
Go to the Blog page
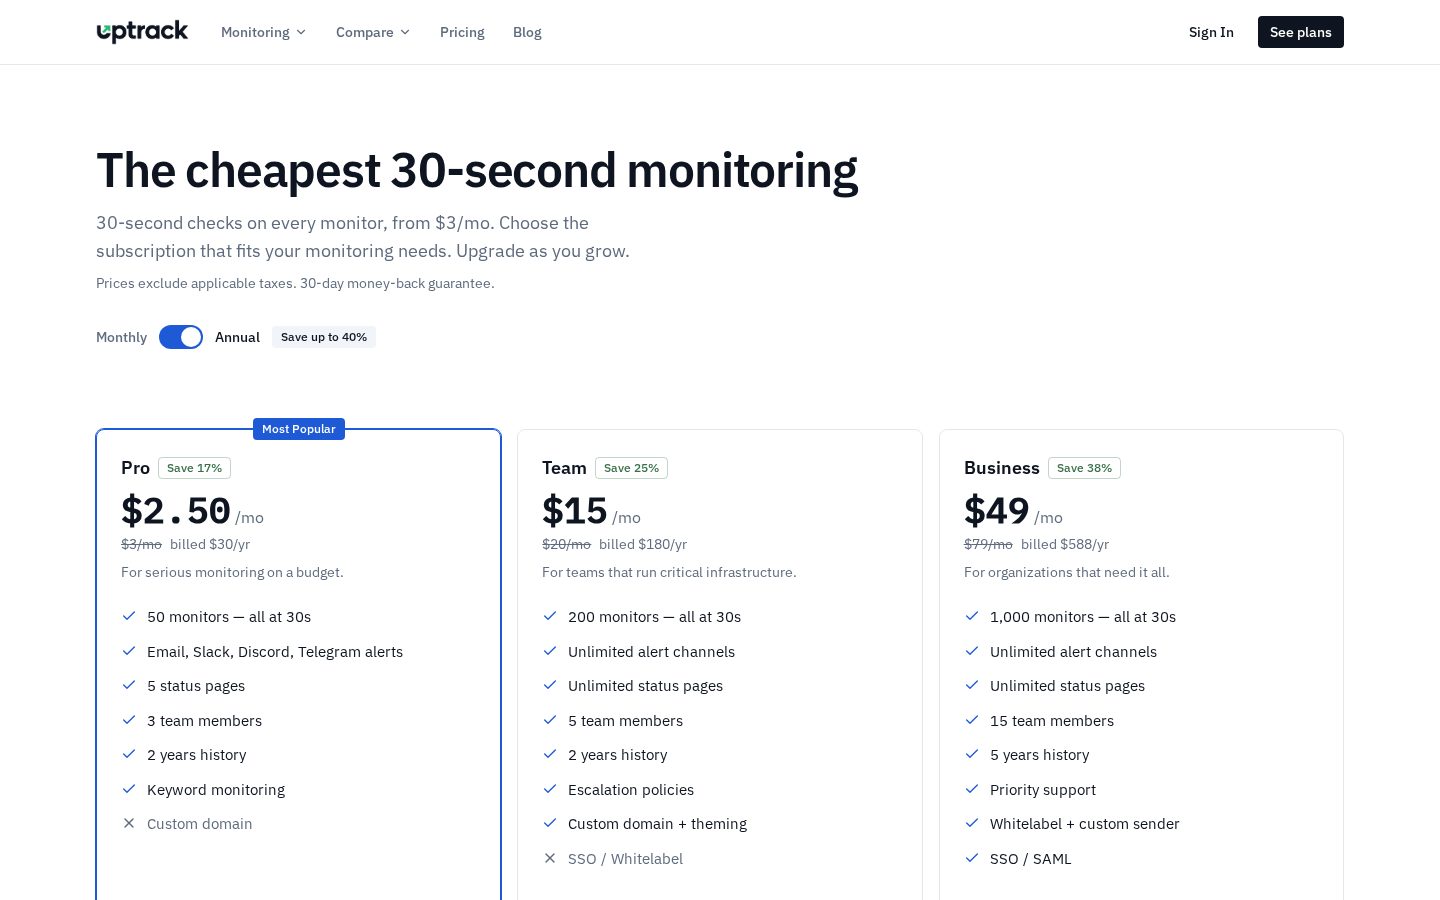[527, 32]
